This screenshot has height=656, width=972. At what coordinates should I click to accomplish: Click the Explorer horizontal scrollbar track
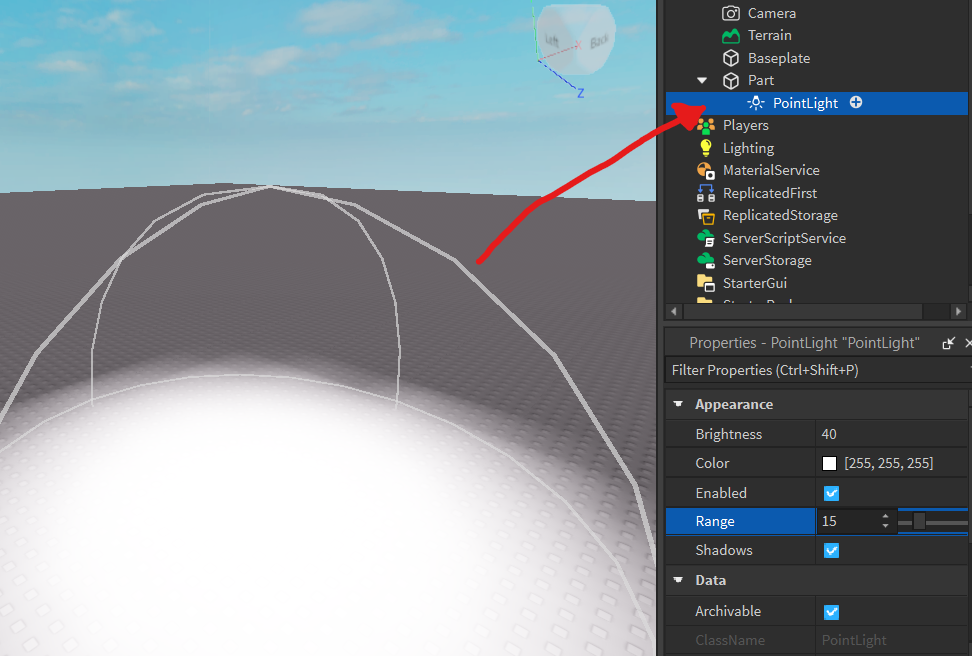click(x=816, y=311)
